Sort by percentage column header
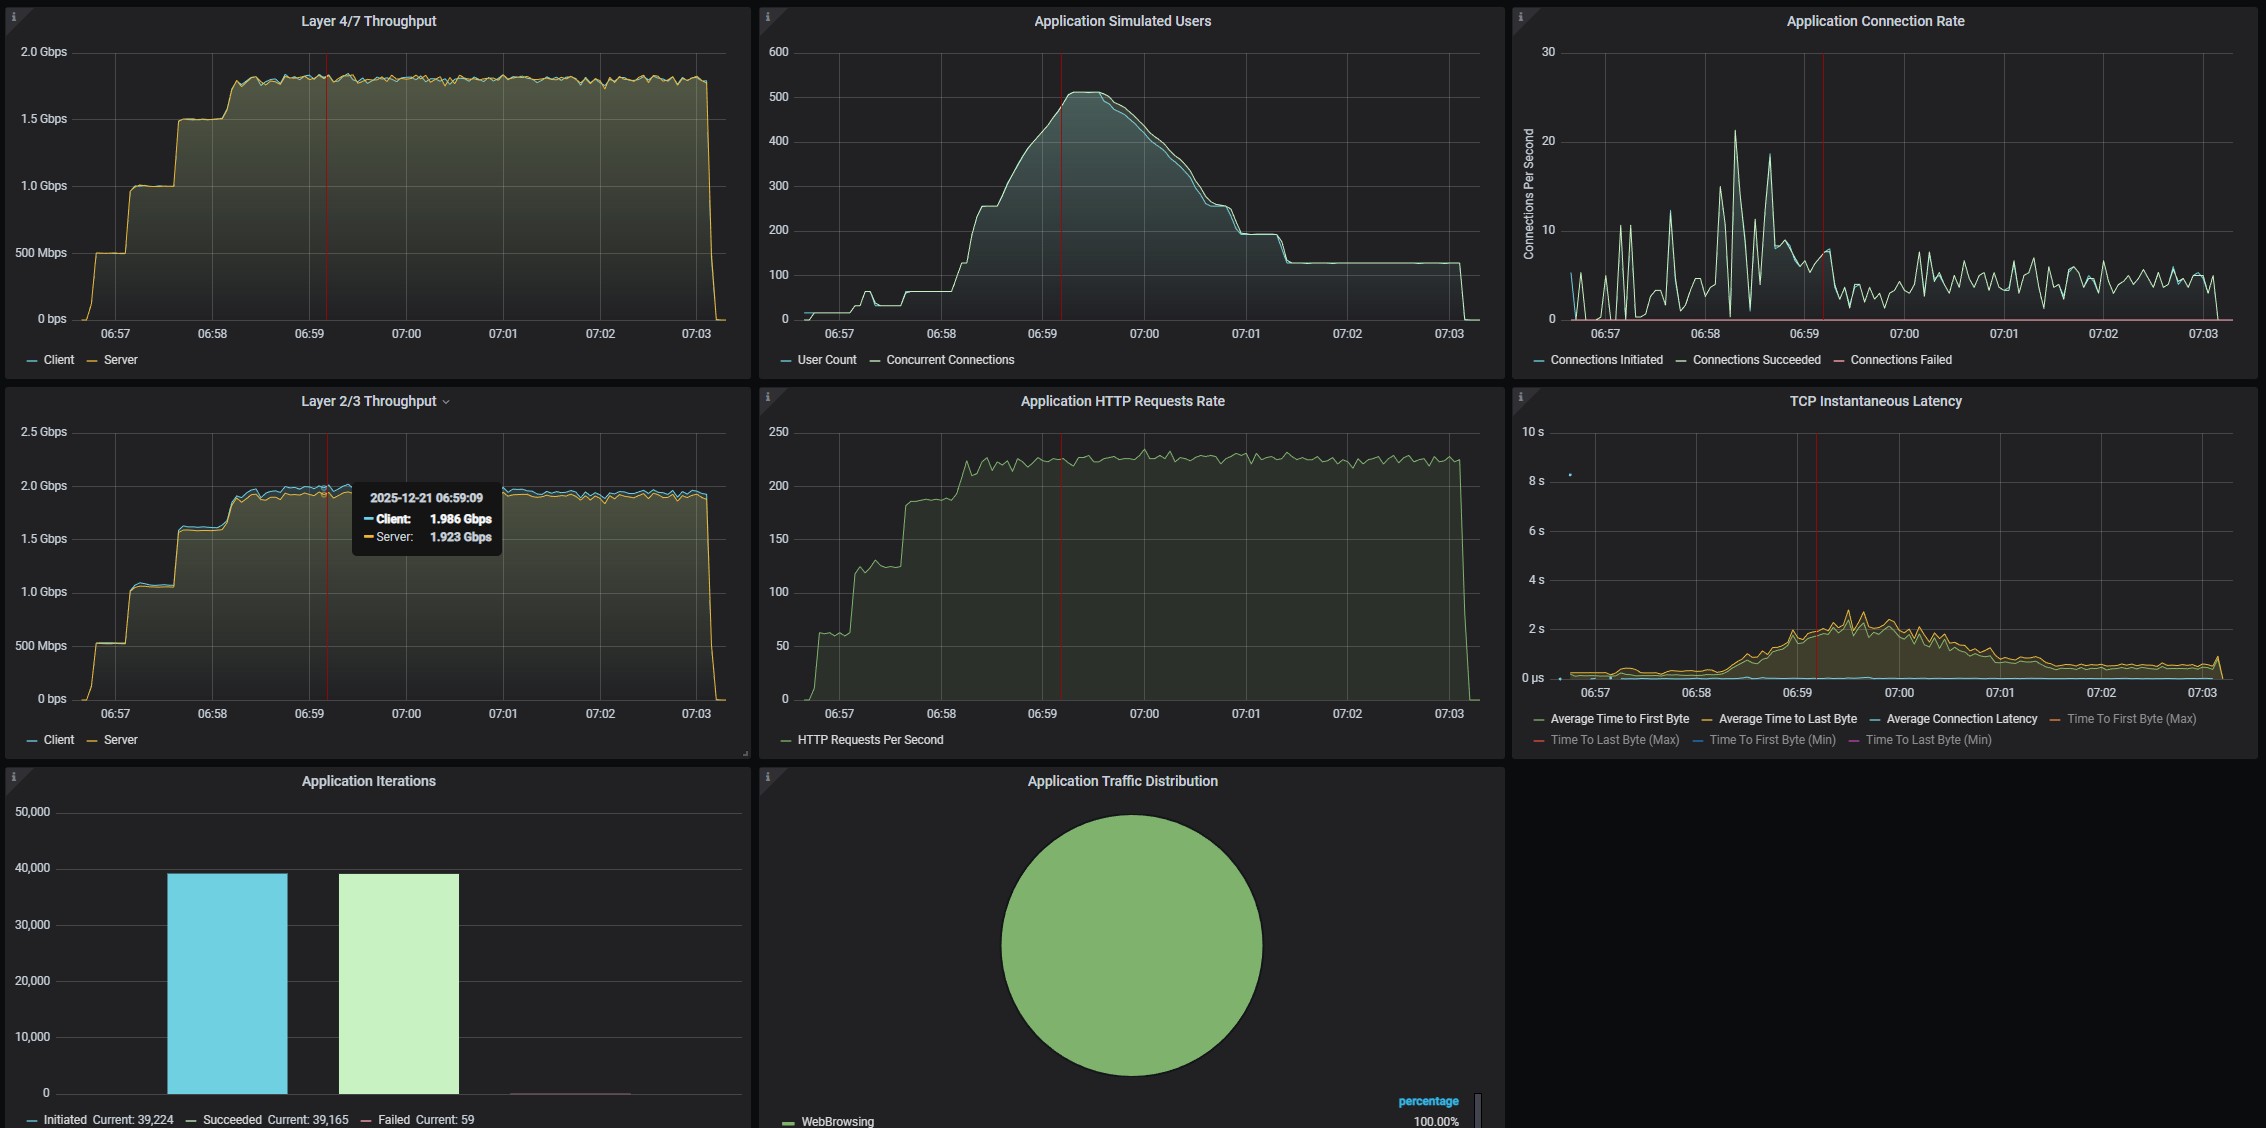 click(1428, 1101)
